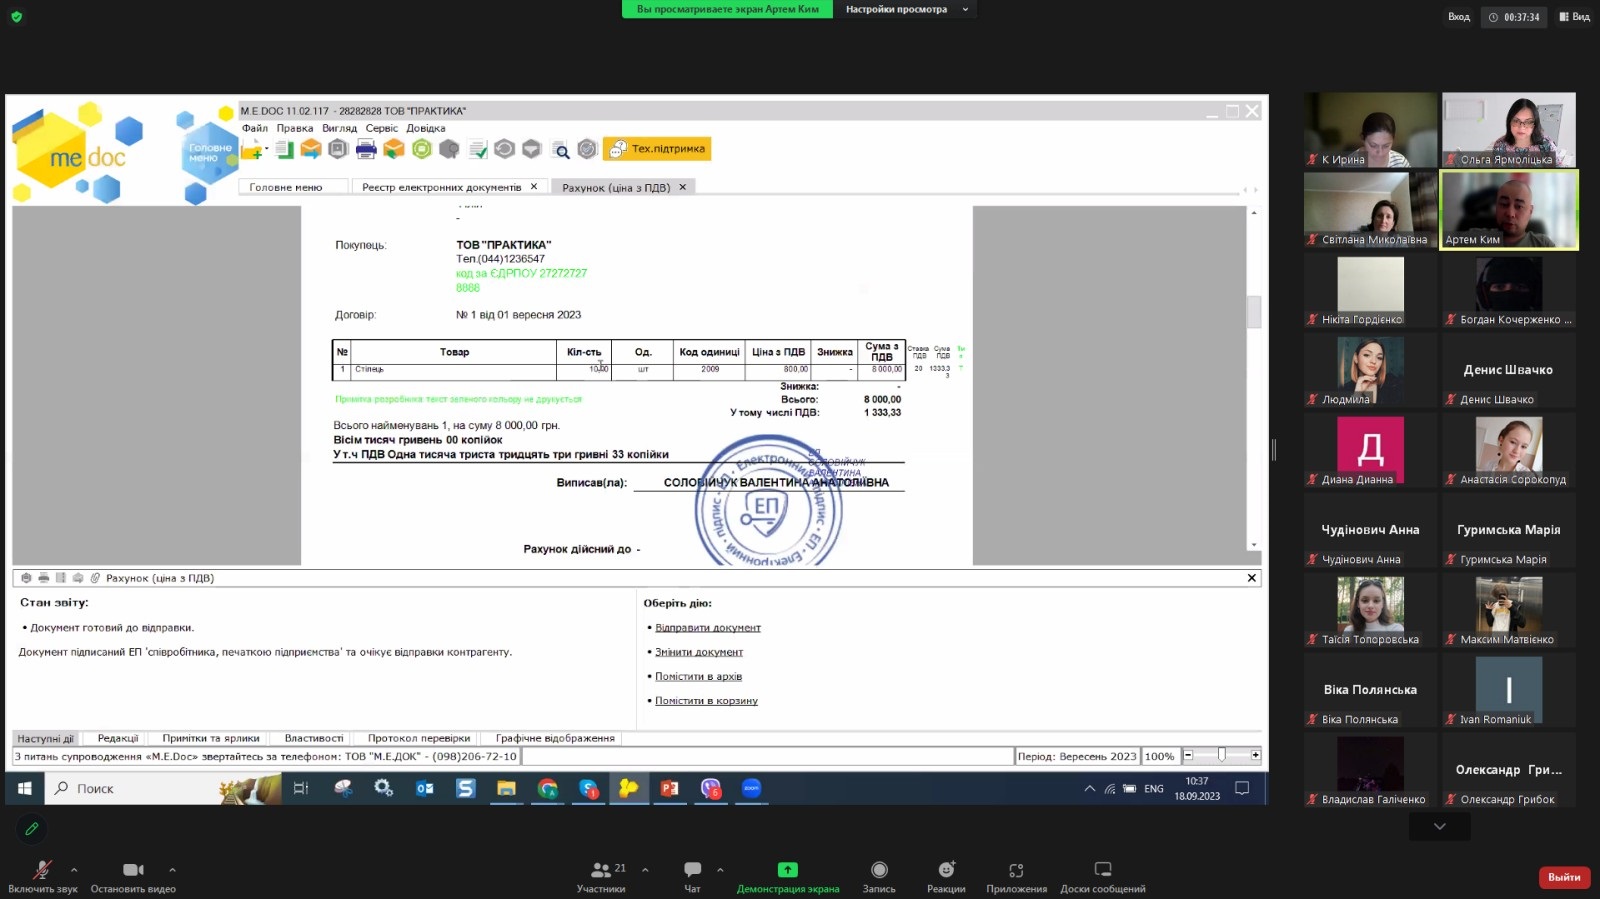The image size is (1600, 899).
Task: Switch to the Протокол перевірки tab
Action: click(419, 739)
